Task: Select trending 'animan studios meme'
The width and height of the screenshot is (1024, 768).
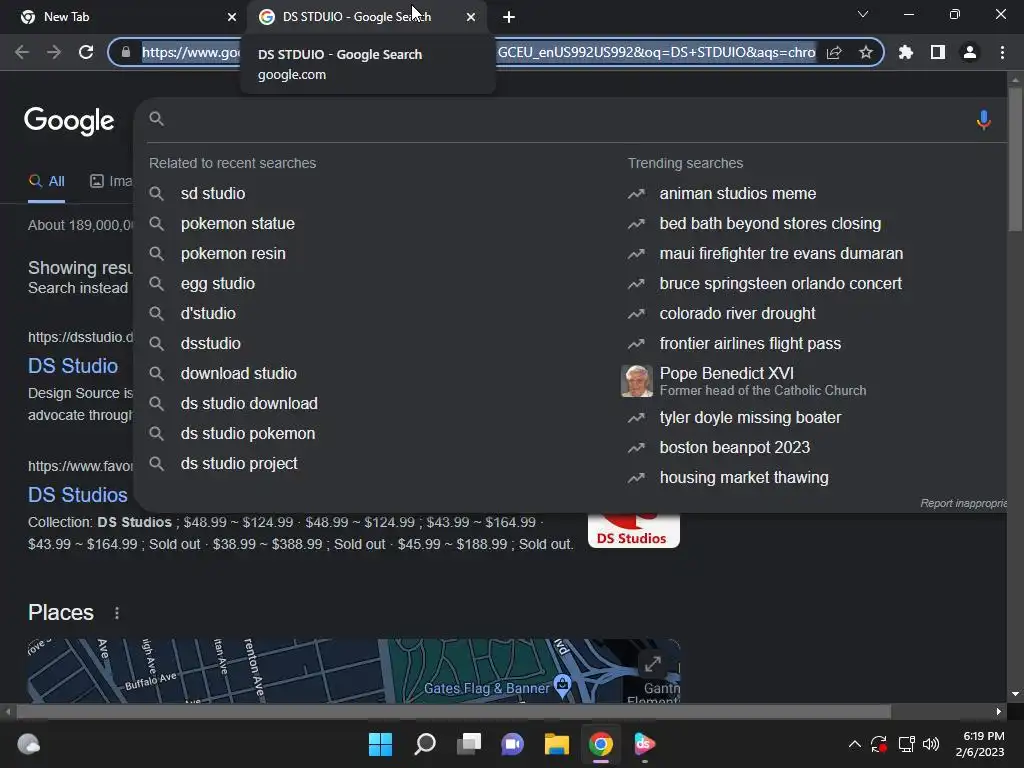Action: (738, 193)
